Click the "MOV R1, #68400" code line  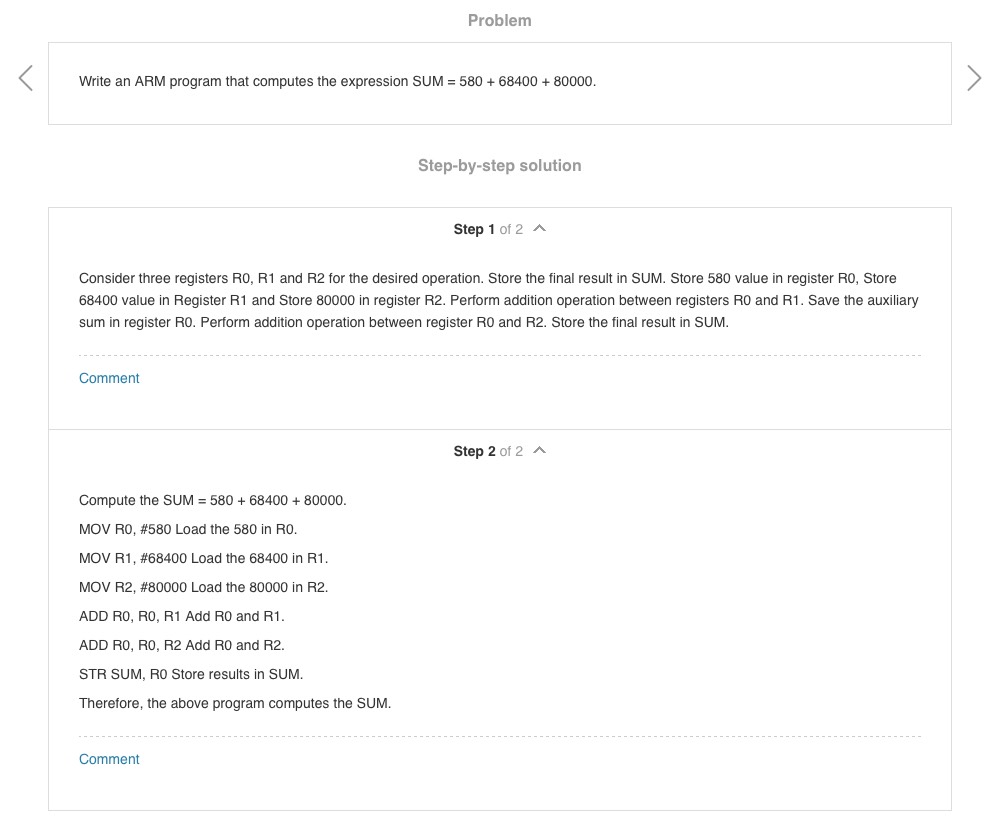pos(203,558)
